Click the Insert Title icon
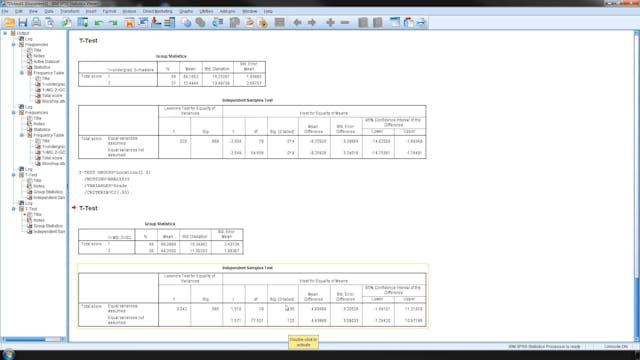The image size is (640, 360). tap(408, 22)
